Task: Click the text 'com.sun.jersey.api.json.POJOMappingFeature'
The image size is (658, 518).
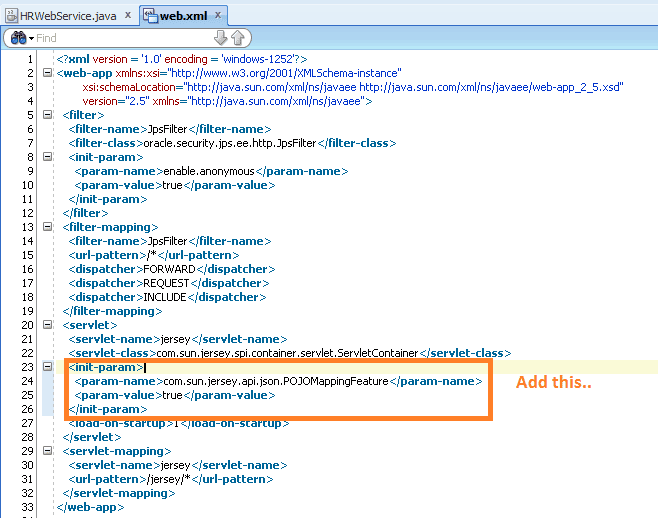Action: 276,381
